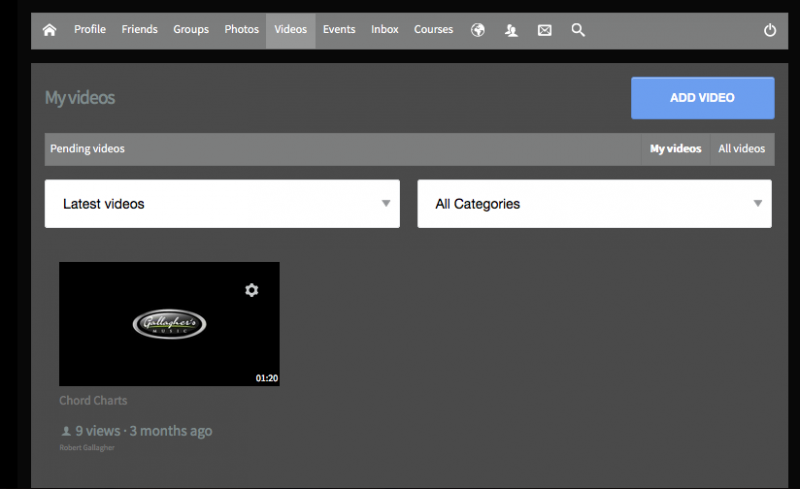Select the My videos tab
The image size is (800, 489).
point(676,149)
